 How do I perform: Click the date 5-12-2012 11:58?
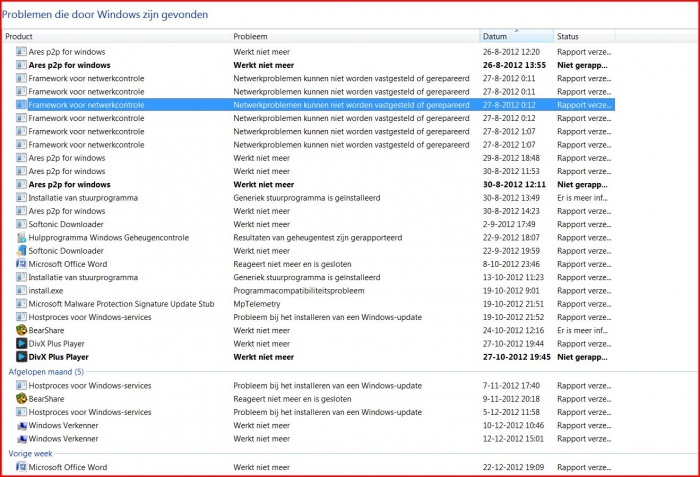[511, 412]
